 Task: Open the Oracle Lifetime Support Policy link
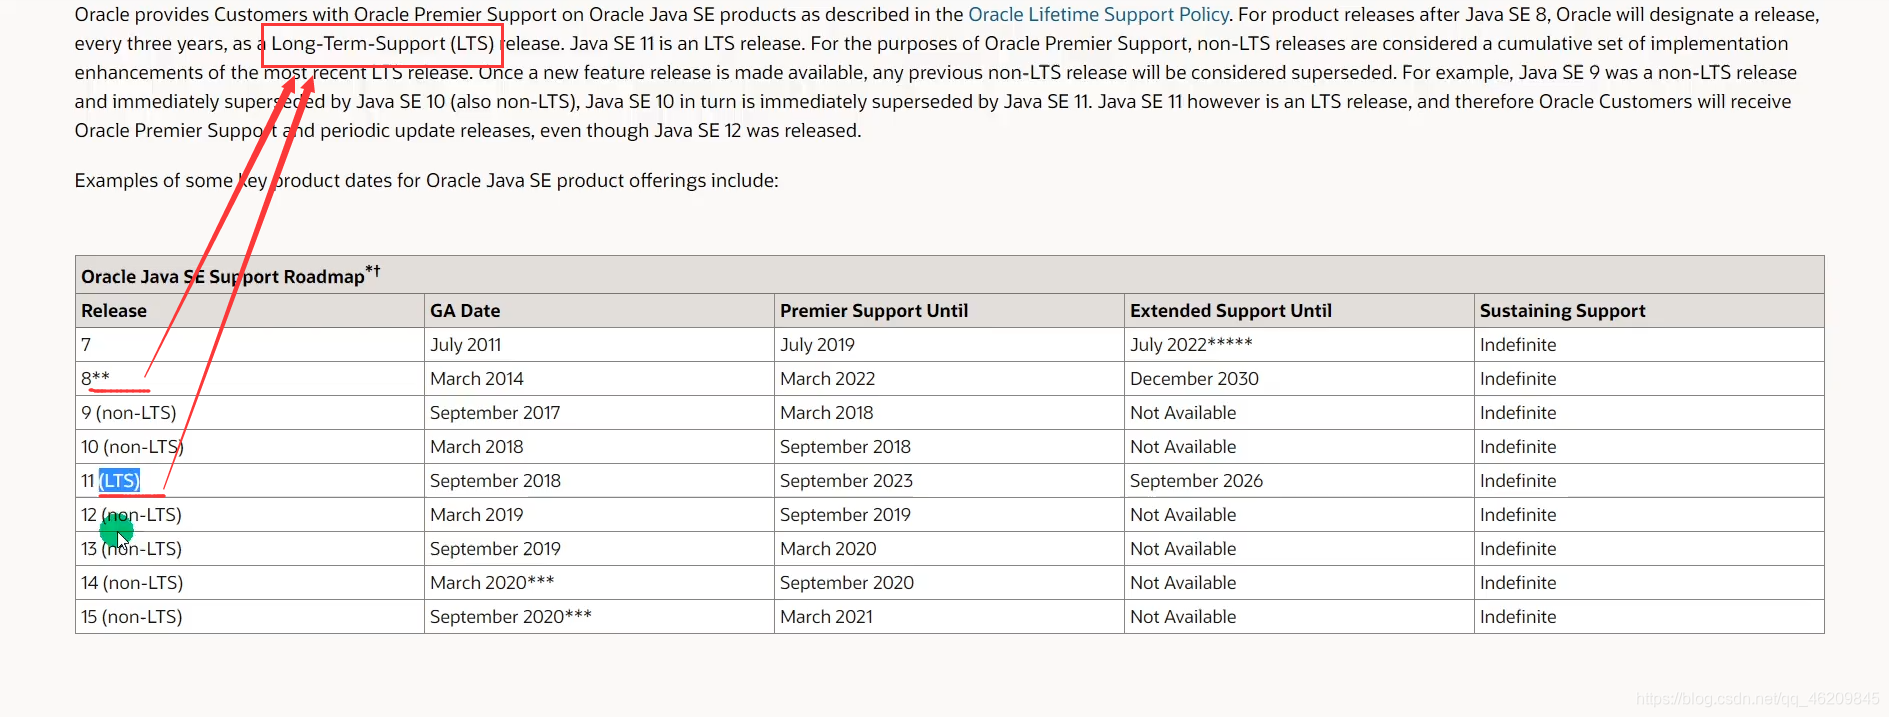pyautogui.click(x=1098, y=15)
